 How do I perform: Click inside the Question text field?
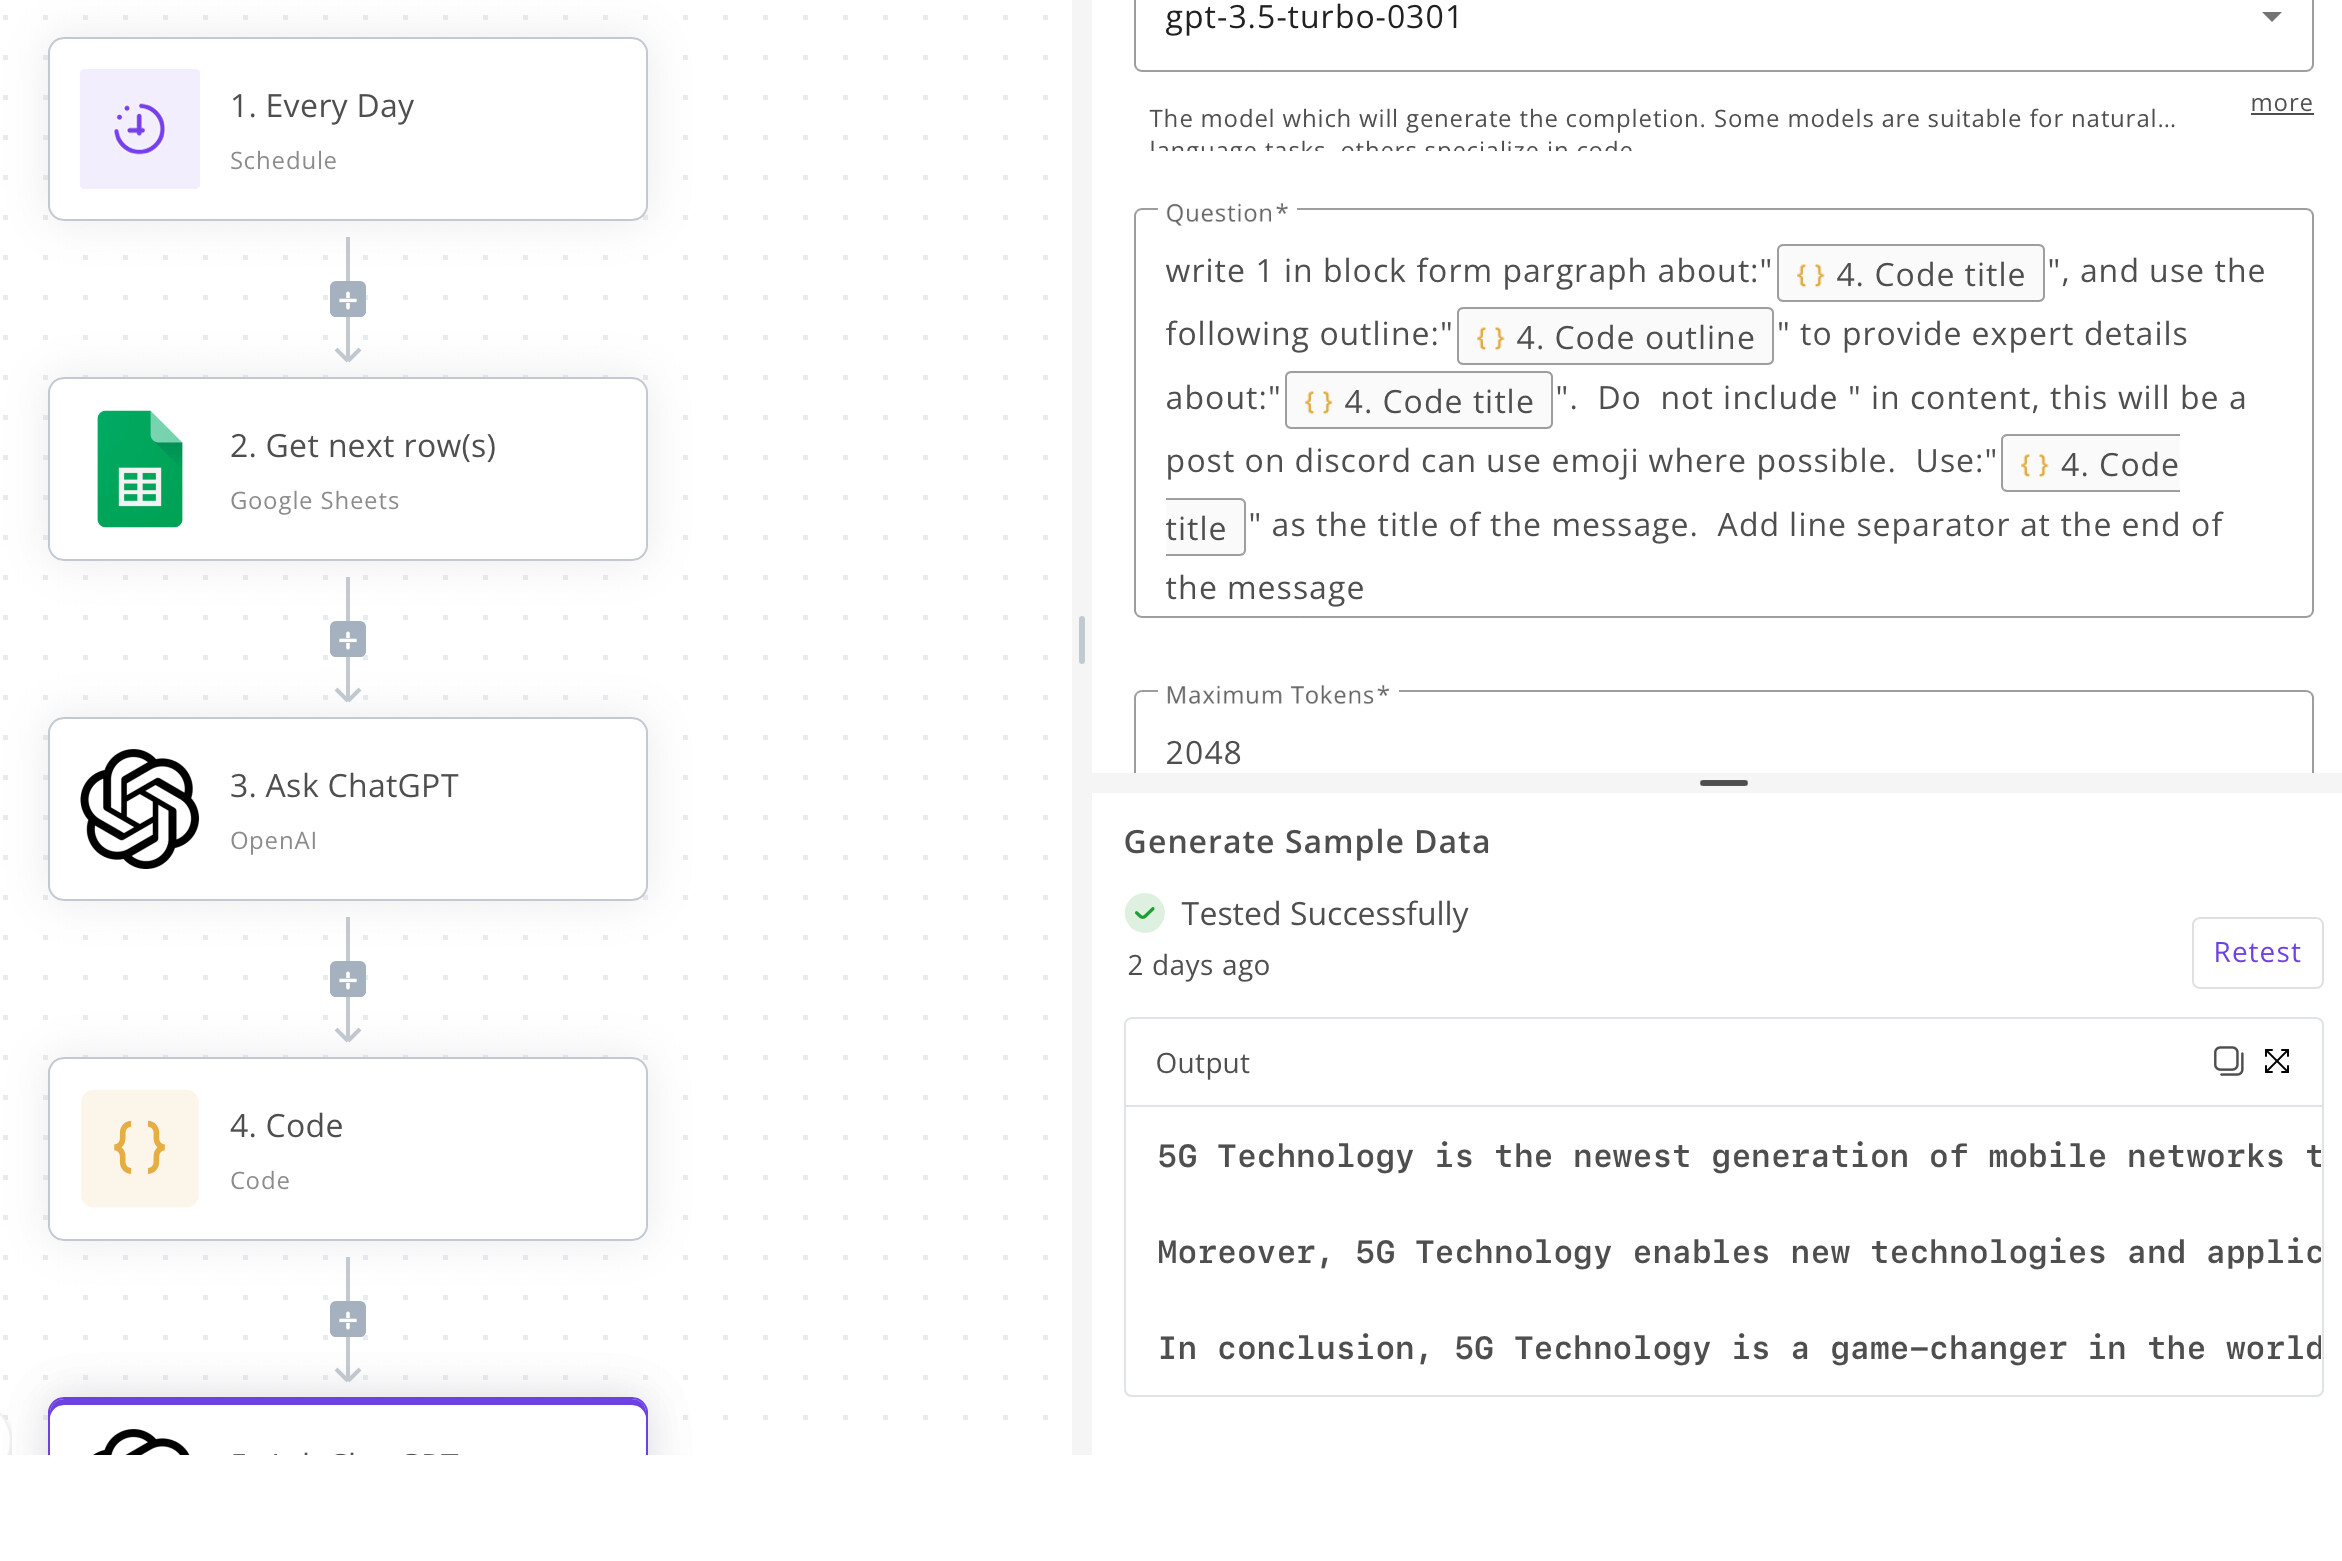pyautogui.click(x=1723, y=413)
